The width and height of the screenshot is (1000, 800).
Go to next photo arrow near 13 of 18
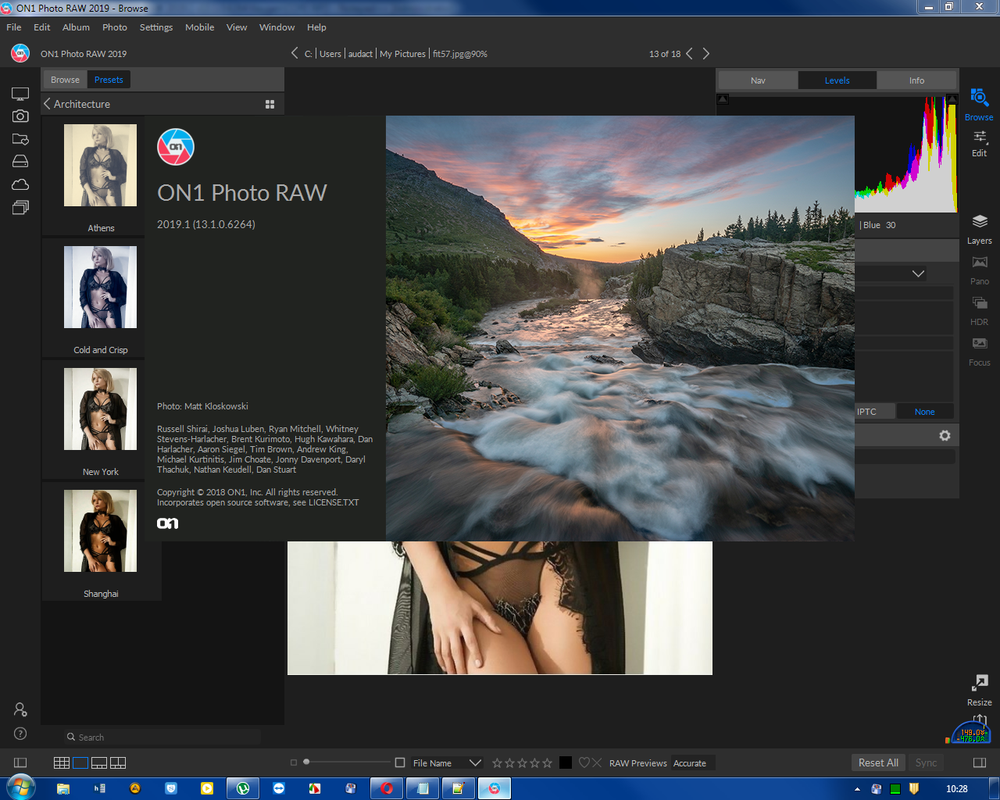706,54
